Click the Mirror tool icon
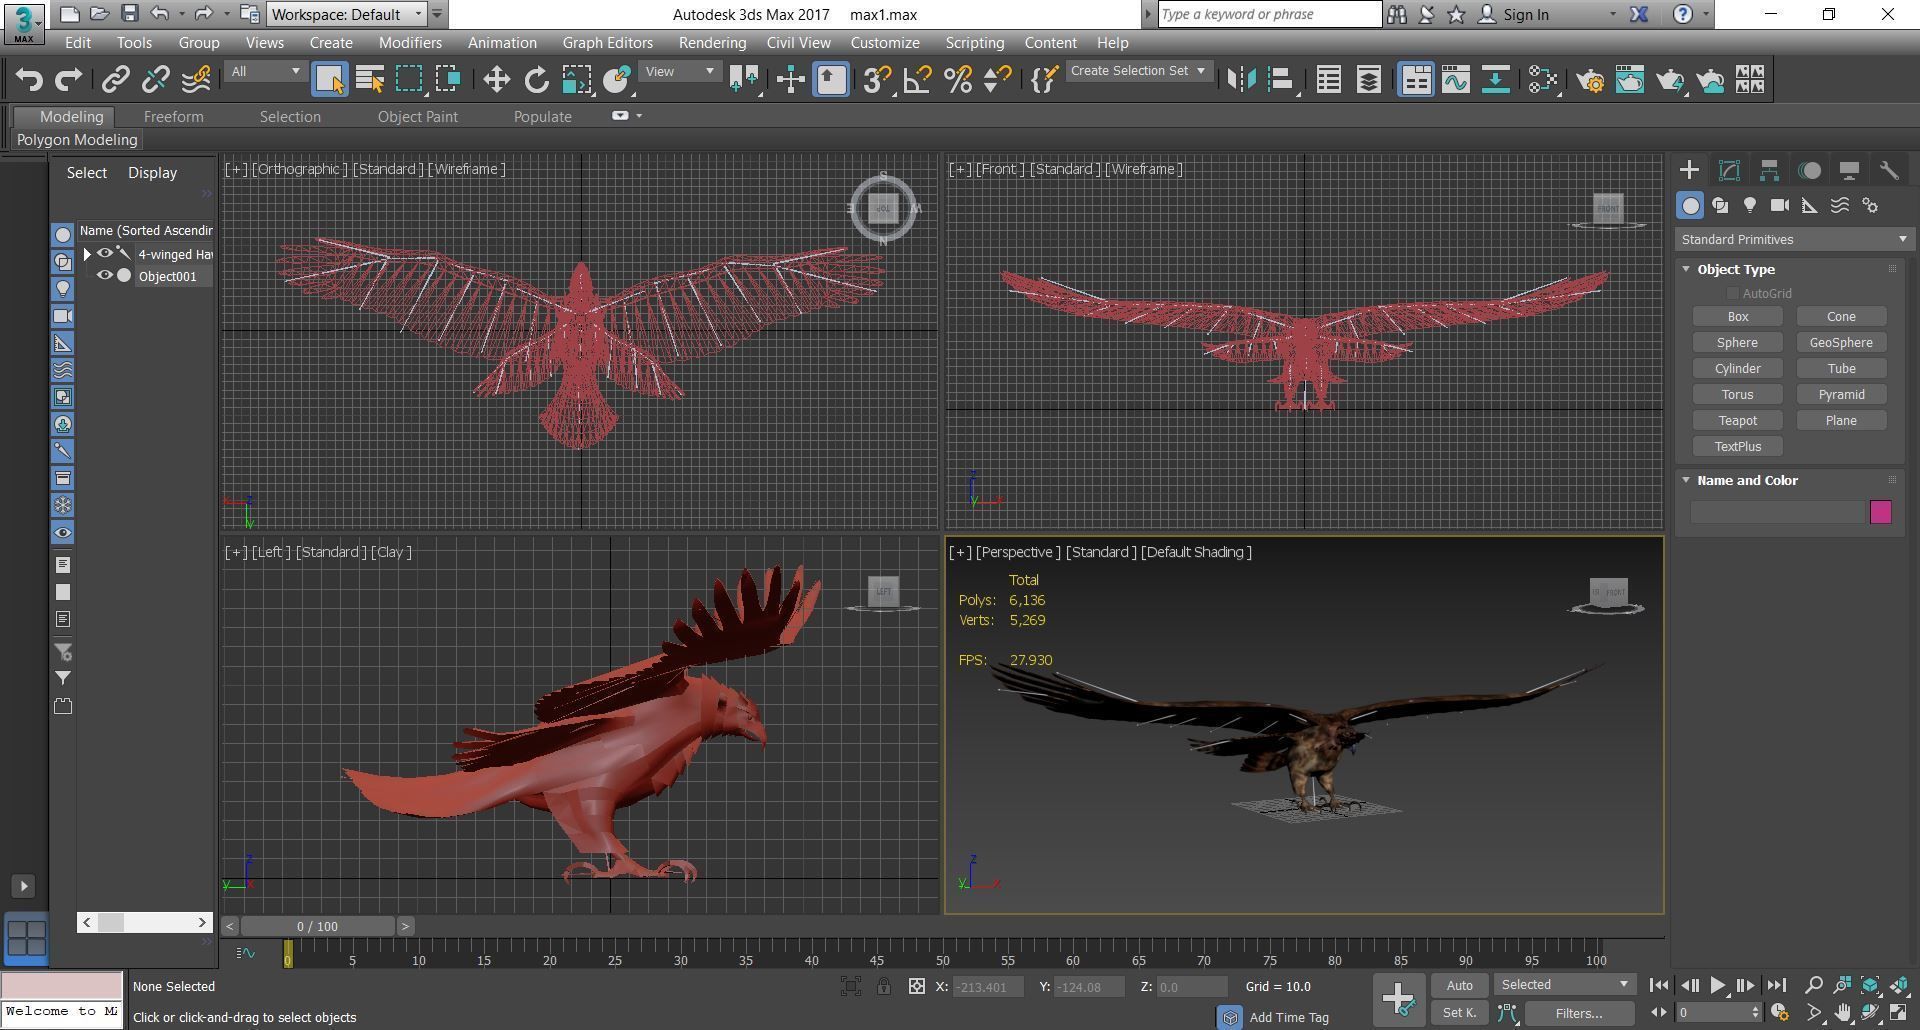Screen dimensions: 1920x1030 pyautogui.click(x=1241, y=79)
